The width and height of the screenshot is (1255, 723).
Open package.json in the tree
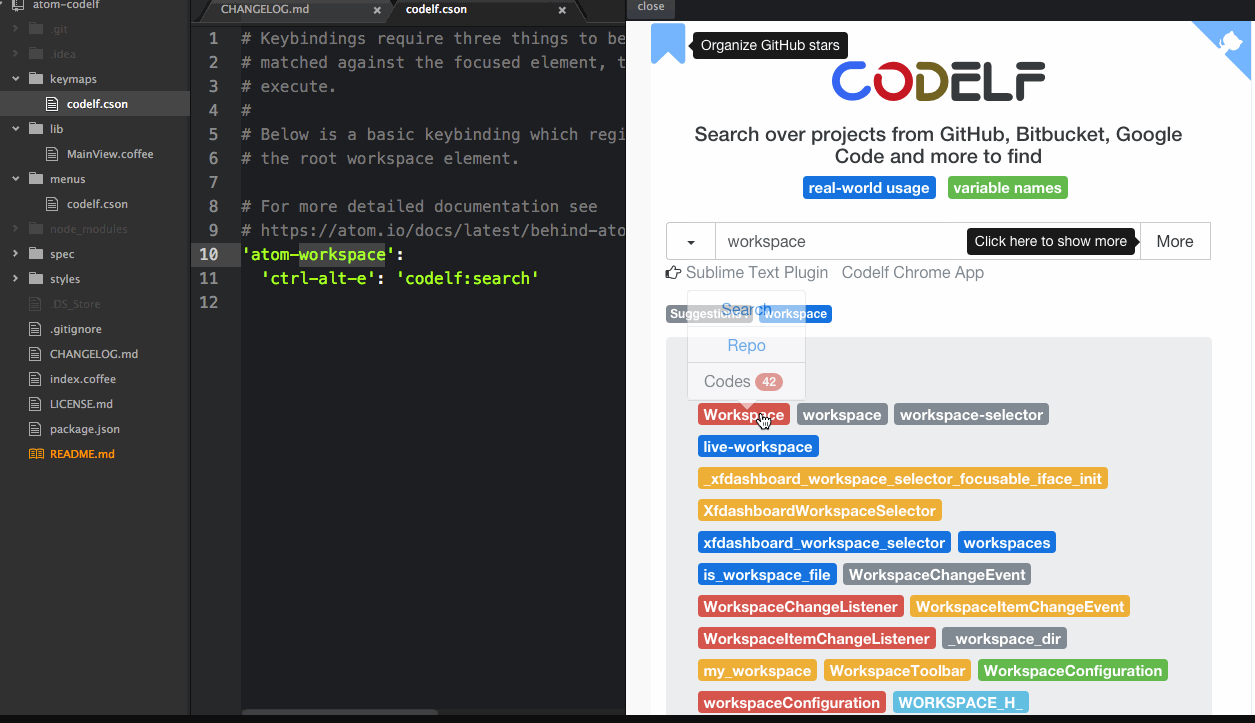point(85,429)
